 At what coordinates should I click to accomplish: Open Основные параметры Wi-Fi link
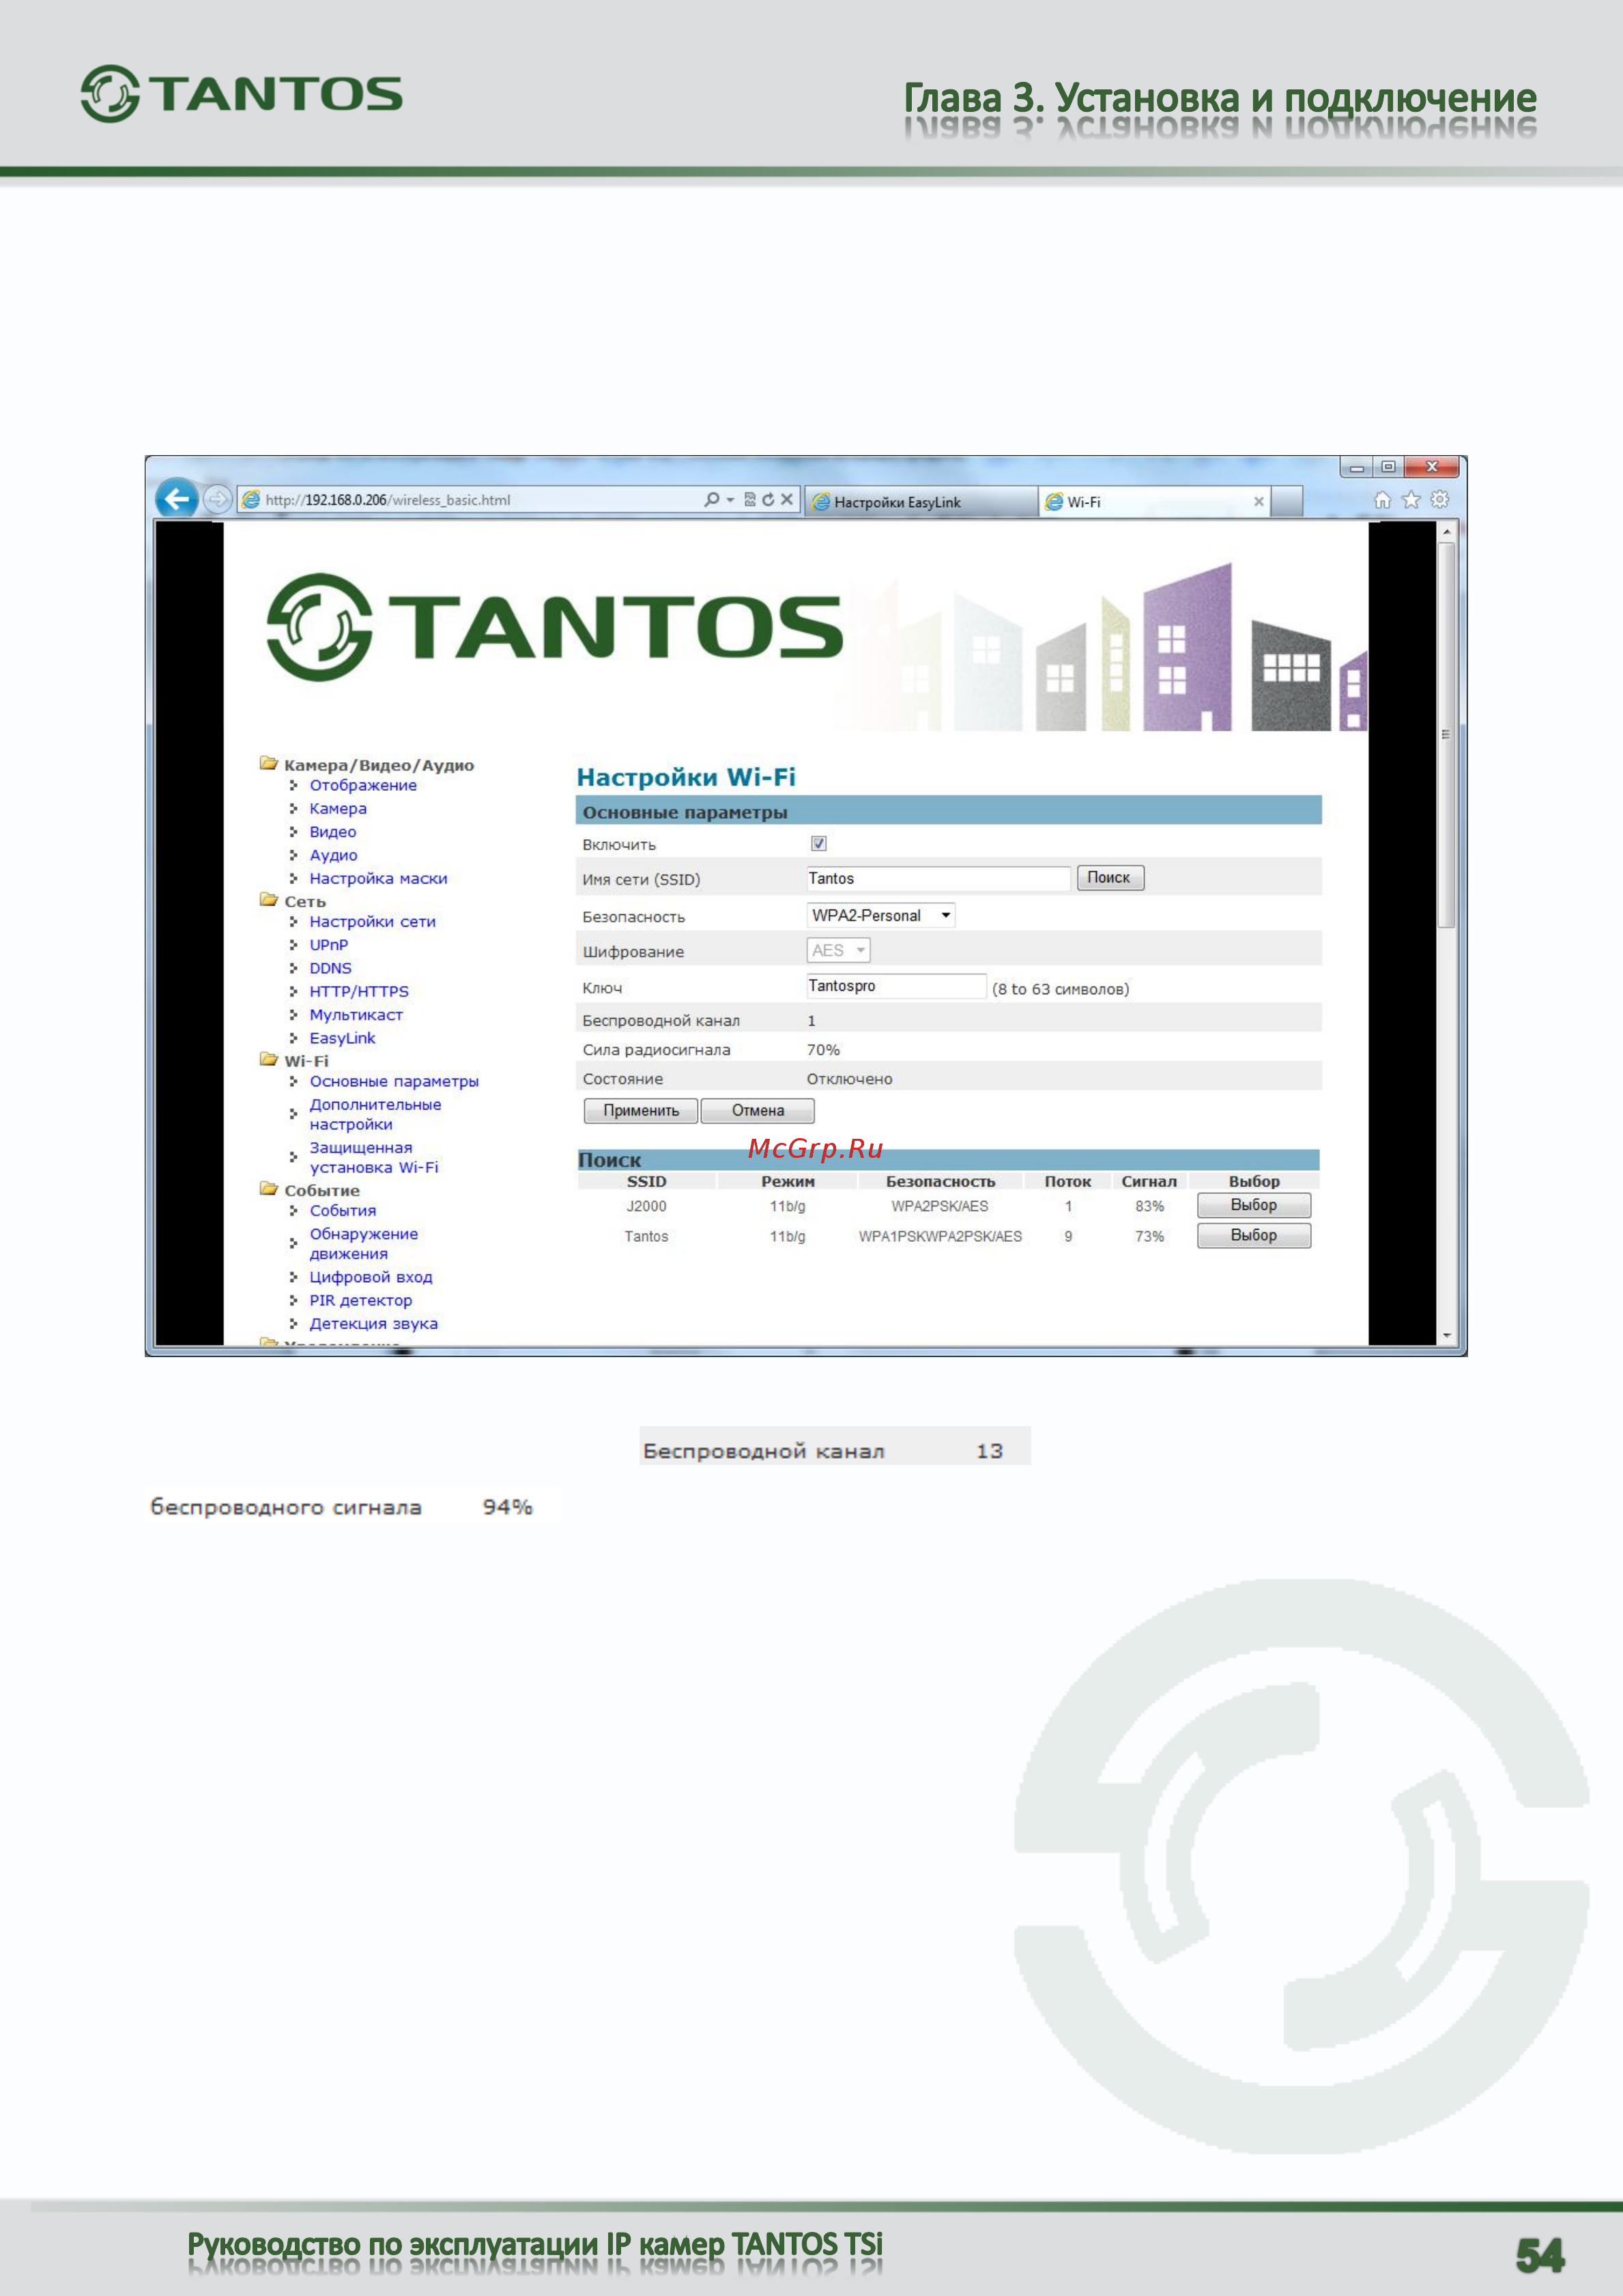394,1081
